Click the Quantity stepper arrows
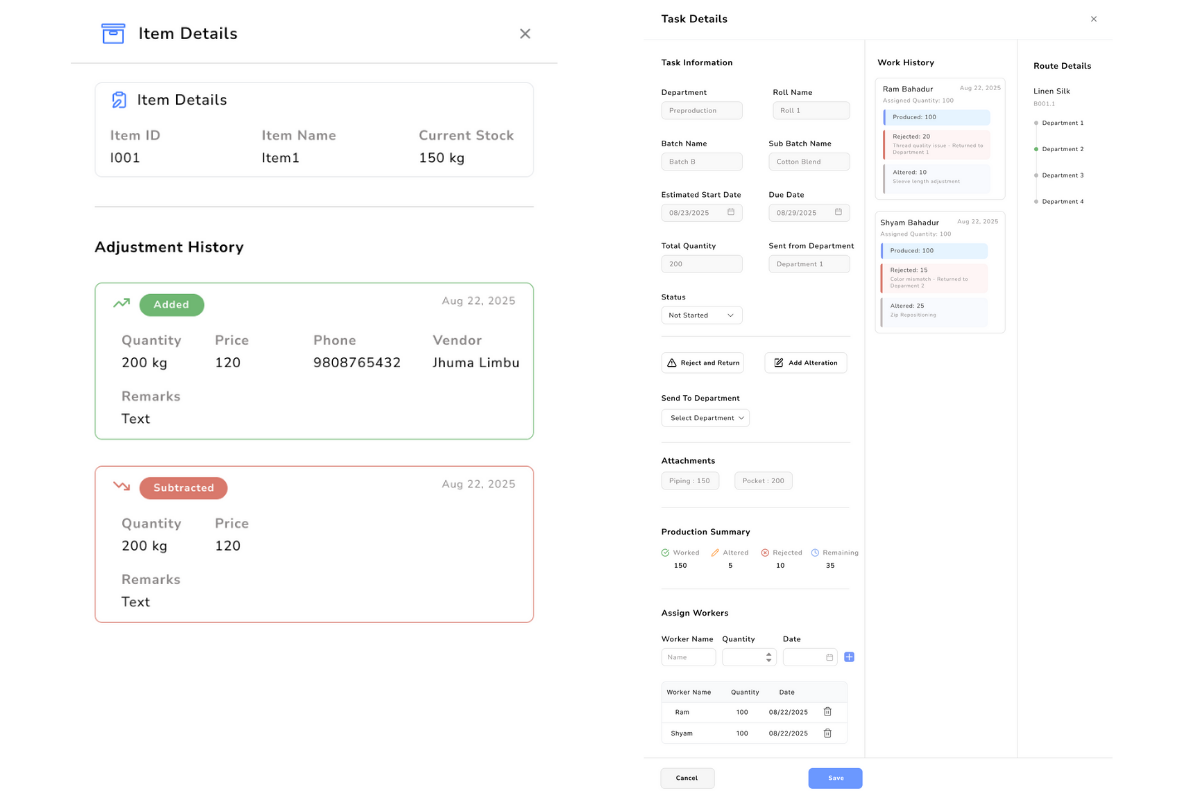Image resolution: width=1200 pixels, height=800 pixels. (769, 657)
